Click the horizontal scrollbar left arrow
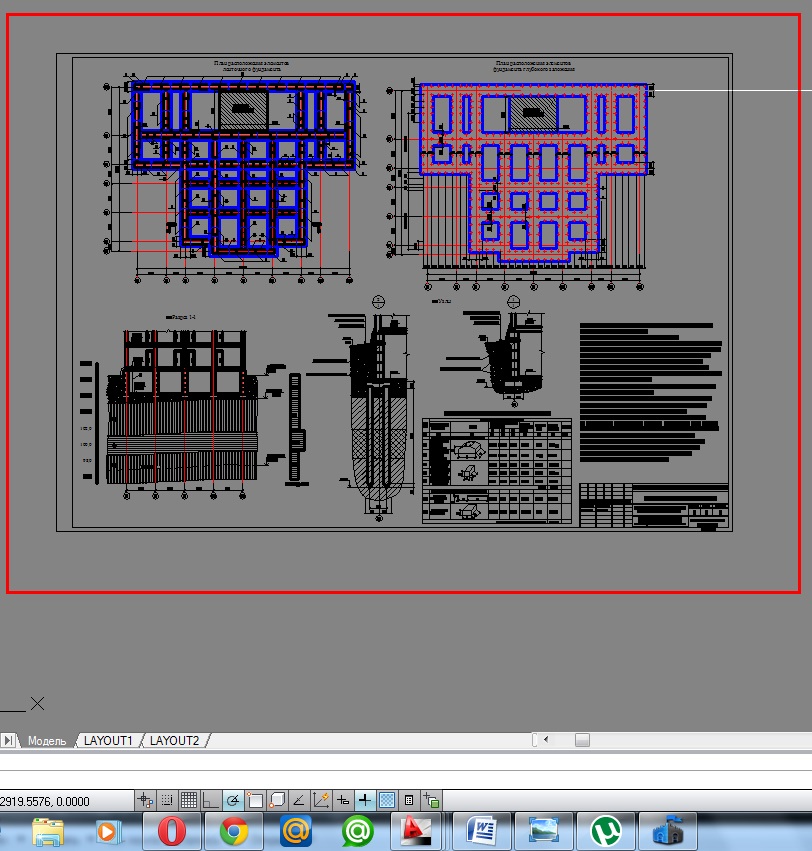This screenshot has width=812, height=851. [546, 739]
